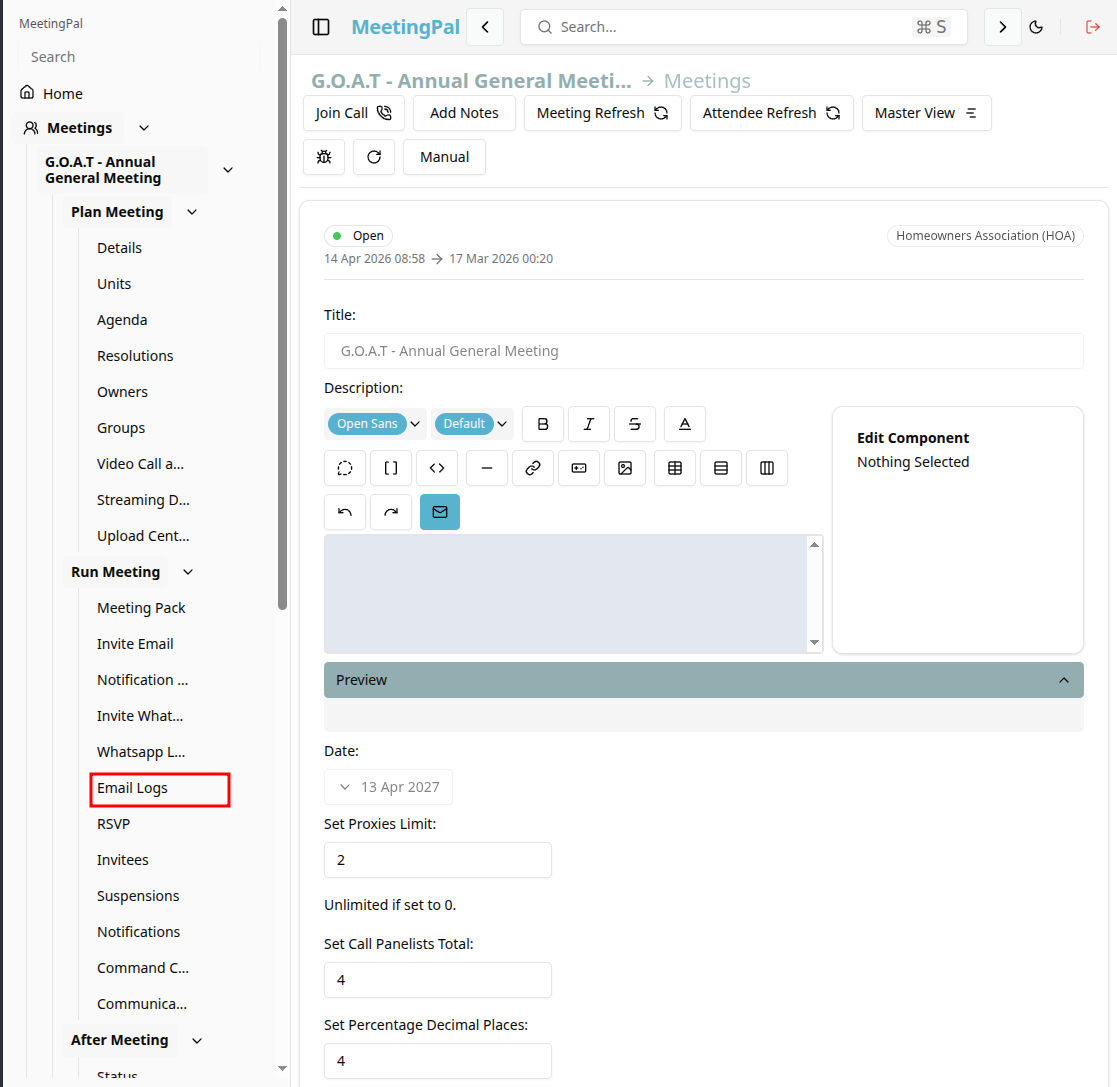Click the Manual button

(445, 157)
